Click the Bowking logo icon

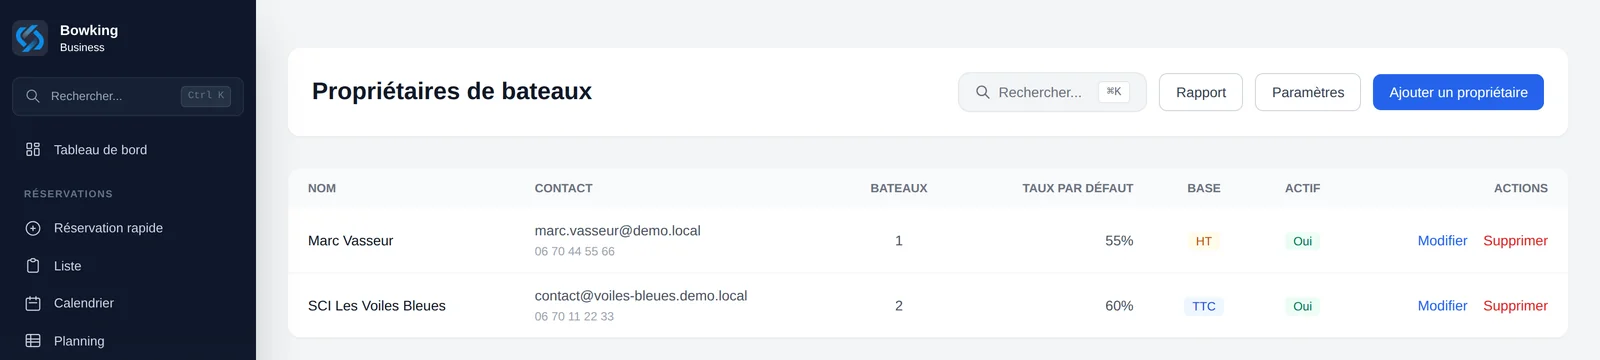tap(30, 38)
